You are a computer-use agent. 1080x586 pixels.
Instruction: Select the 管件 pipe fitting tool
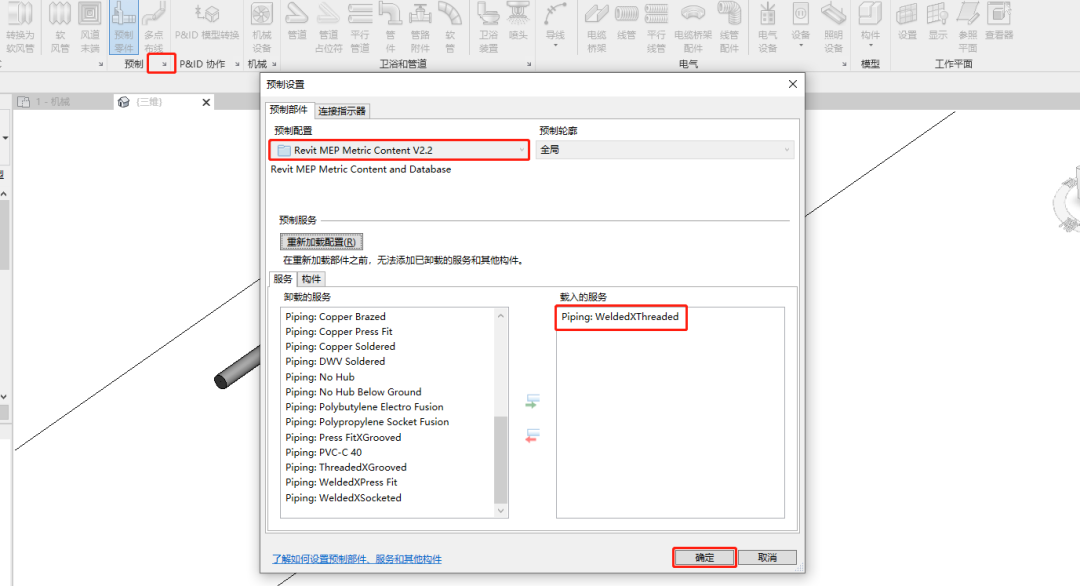point(390,27)
